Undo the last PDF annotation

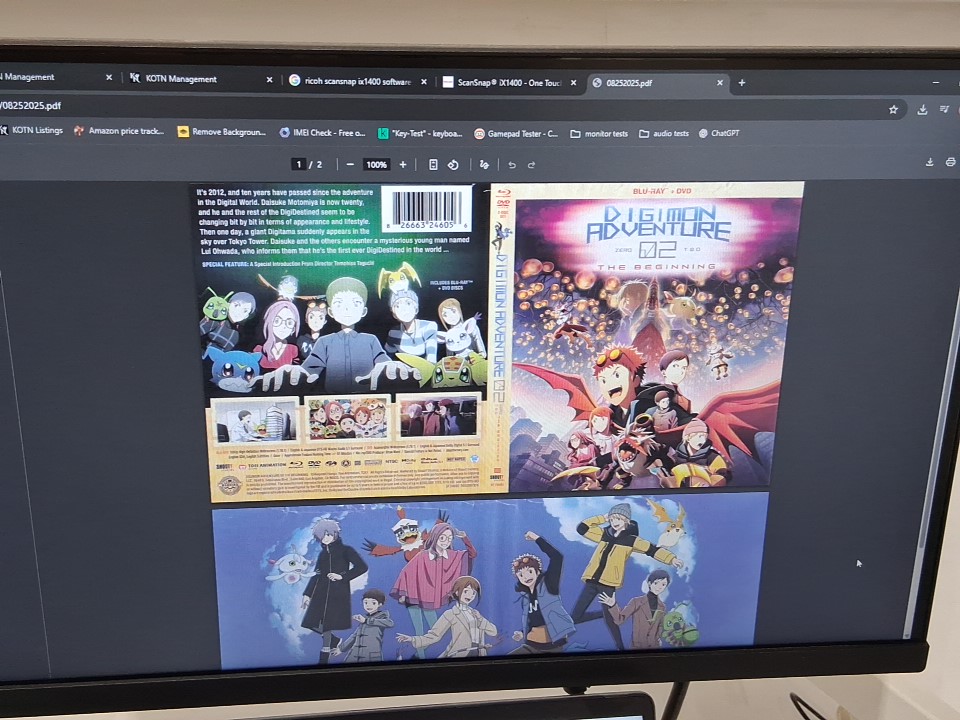pos(512,165)
